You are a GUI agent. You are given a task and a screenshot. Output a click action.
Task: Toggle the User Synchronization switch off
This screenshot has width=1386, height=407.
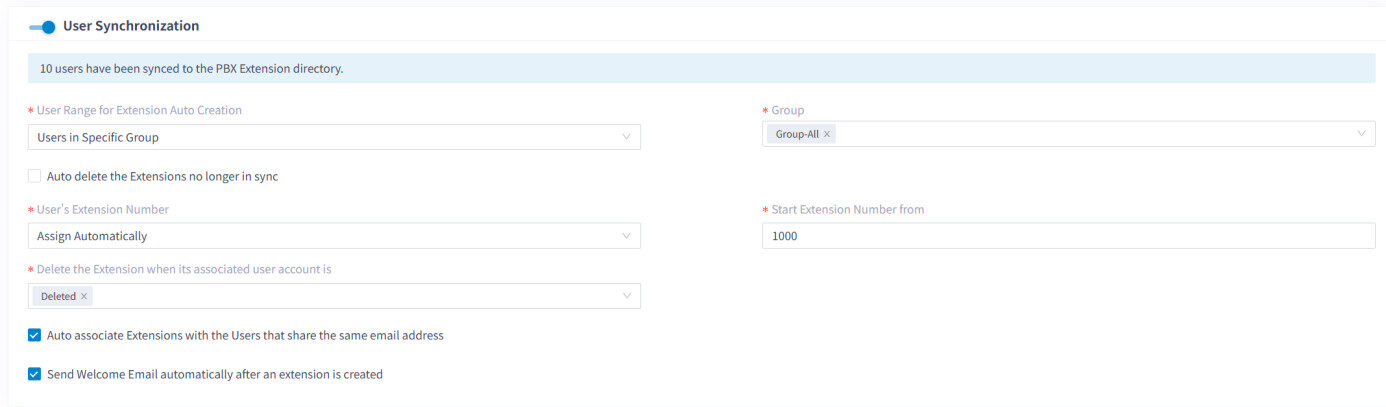pos(42,27)
